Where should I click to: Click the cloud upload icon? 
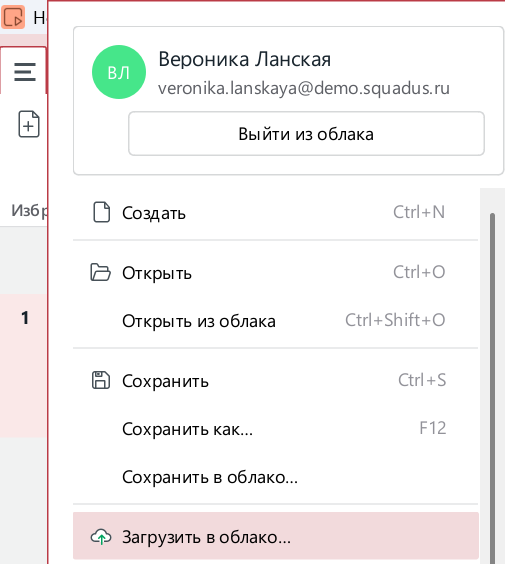(101, 537)
